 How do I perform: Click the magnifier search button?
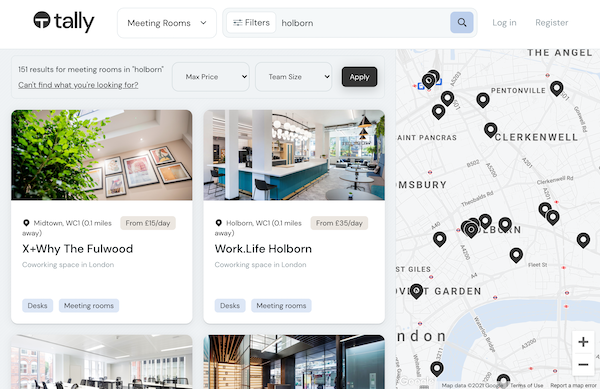pos(462,23)
